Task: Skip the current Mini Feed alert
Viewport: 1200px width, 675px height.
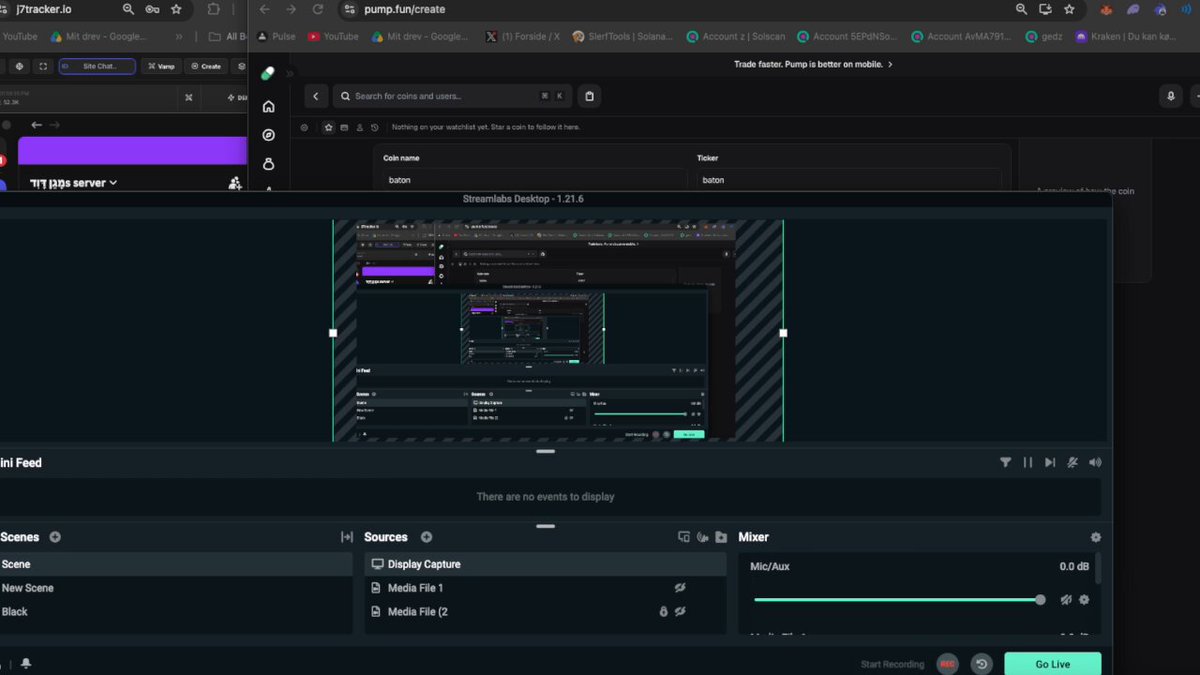Action: point(1050,462)
